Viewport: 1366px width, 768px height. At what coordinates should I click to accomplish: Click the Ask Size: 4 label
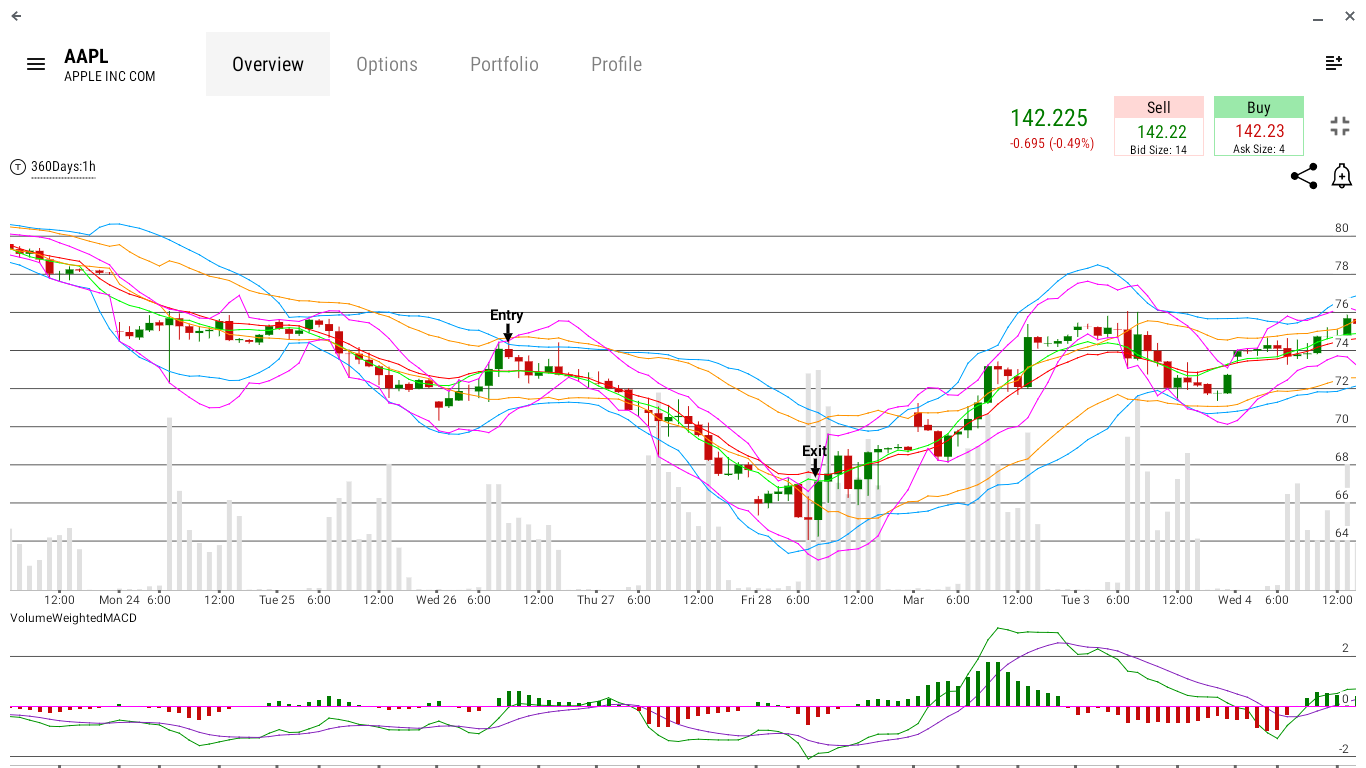click(x=1259, y=150)
